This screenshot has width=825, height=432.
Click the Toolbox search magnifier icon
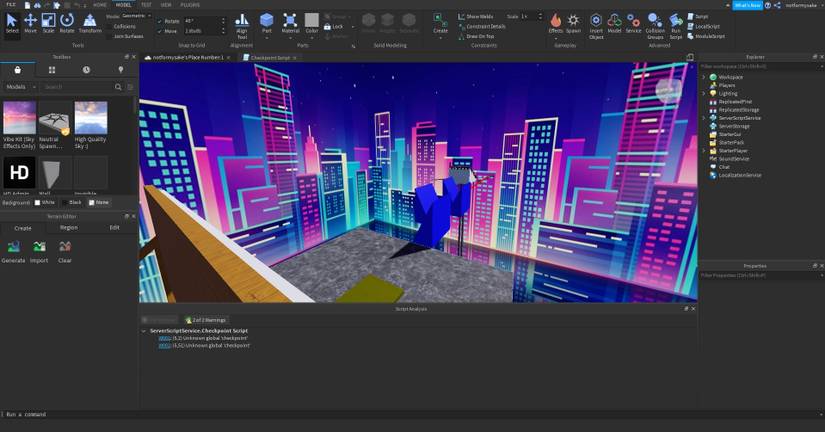(118, 87)
